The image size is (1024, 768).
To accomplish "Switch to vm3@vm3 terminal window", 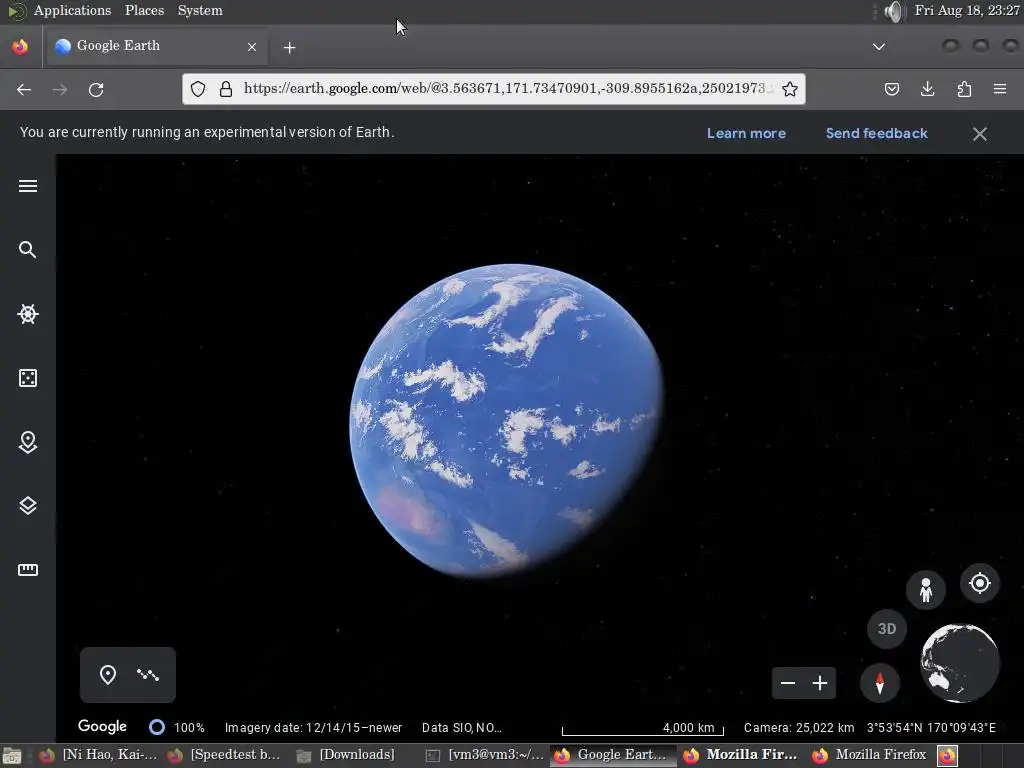I will click(x=485, y=755).
